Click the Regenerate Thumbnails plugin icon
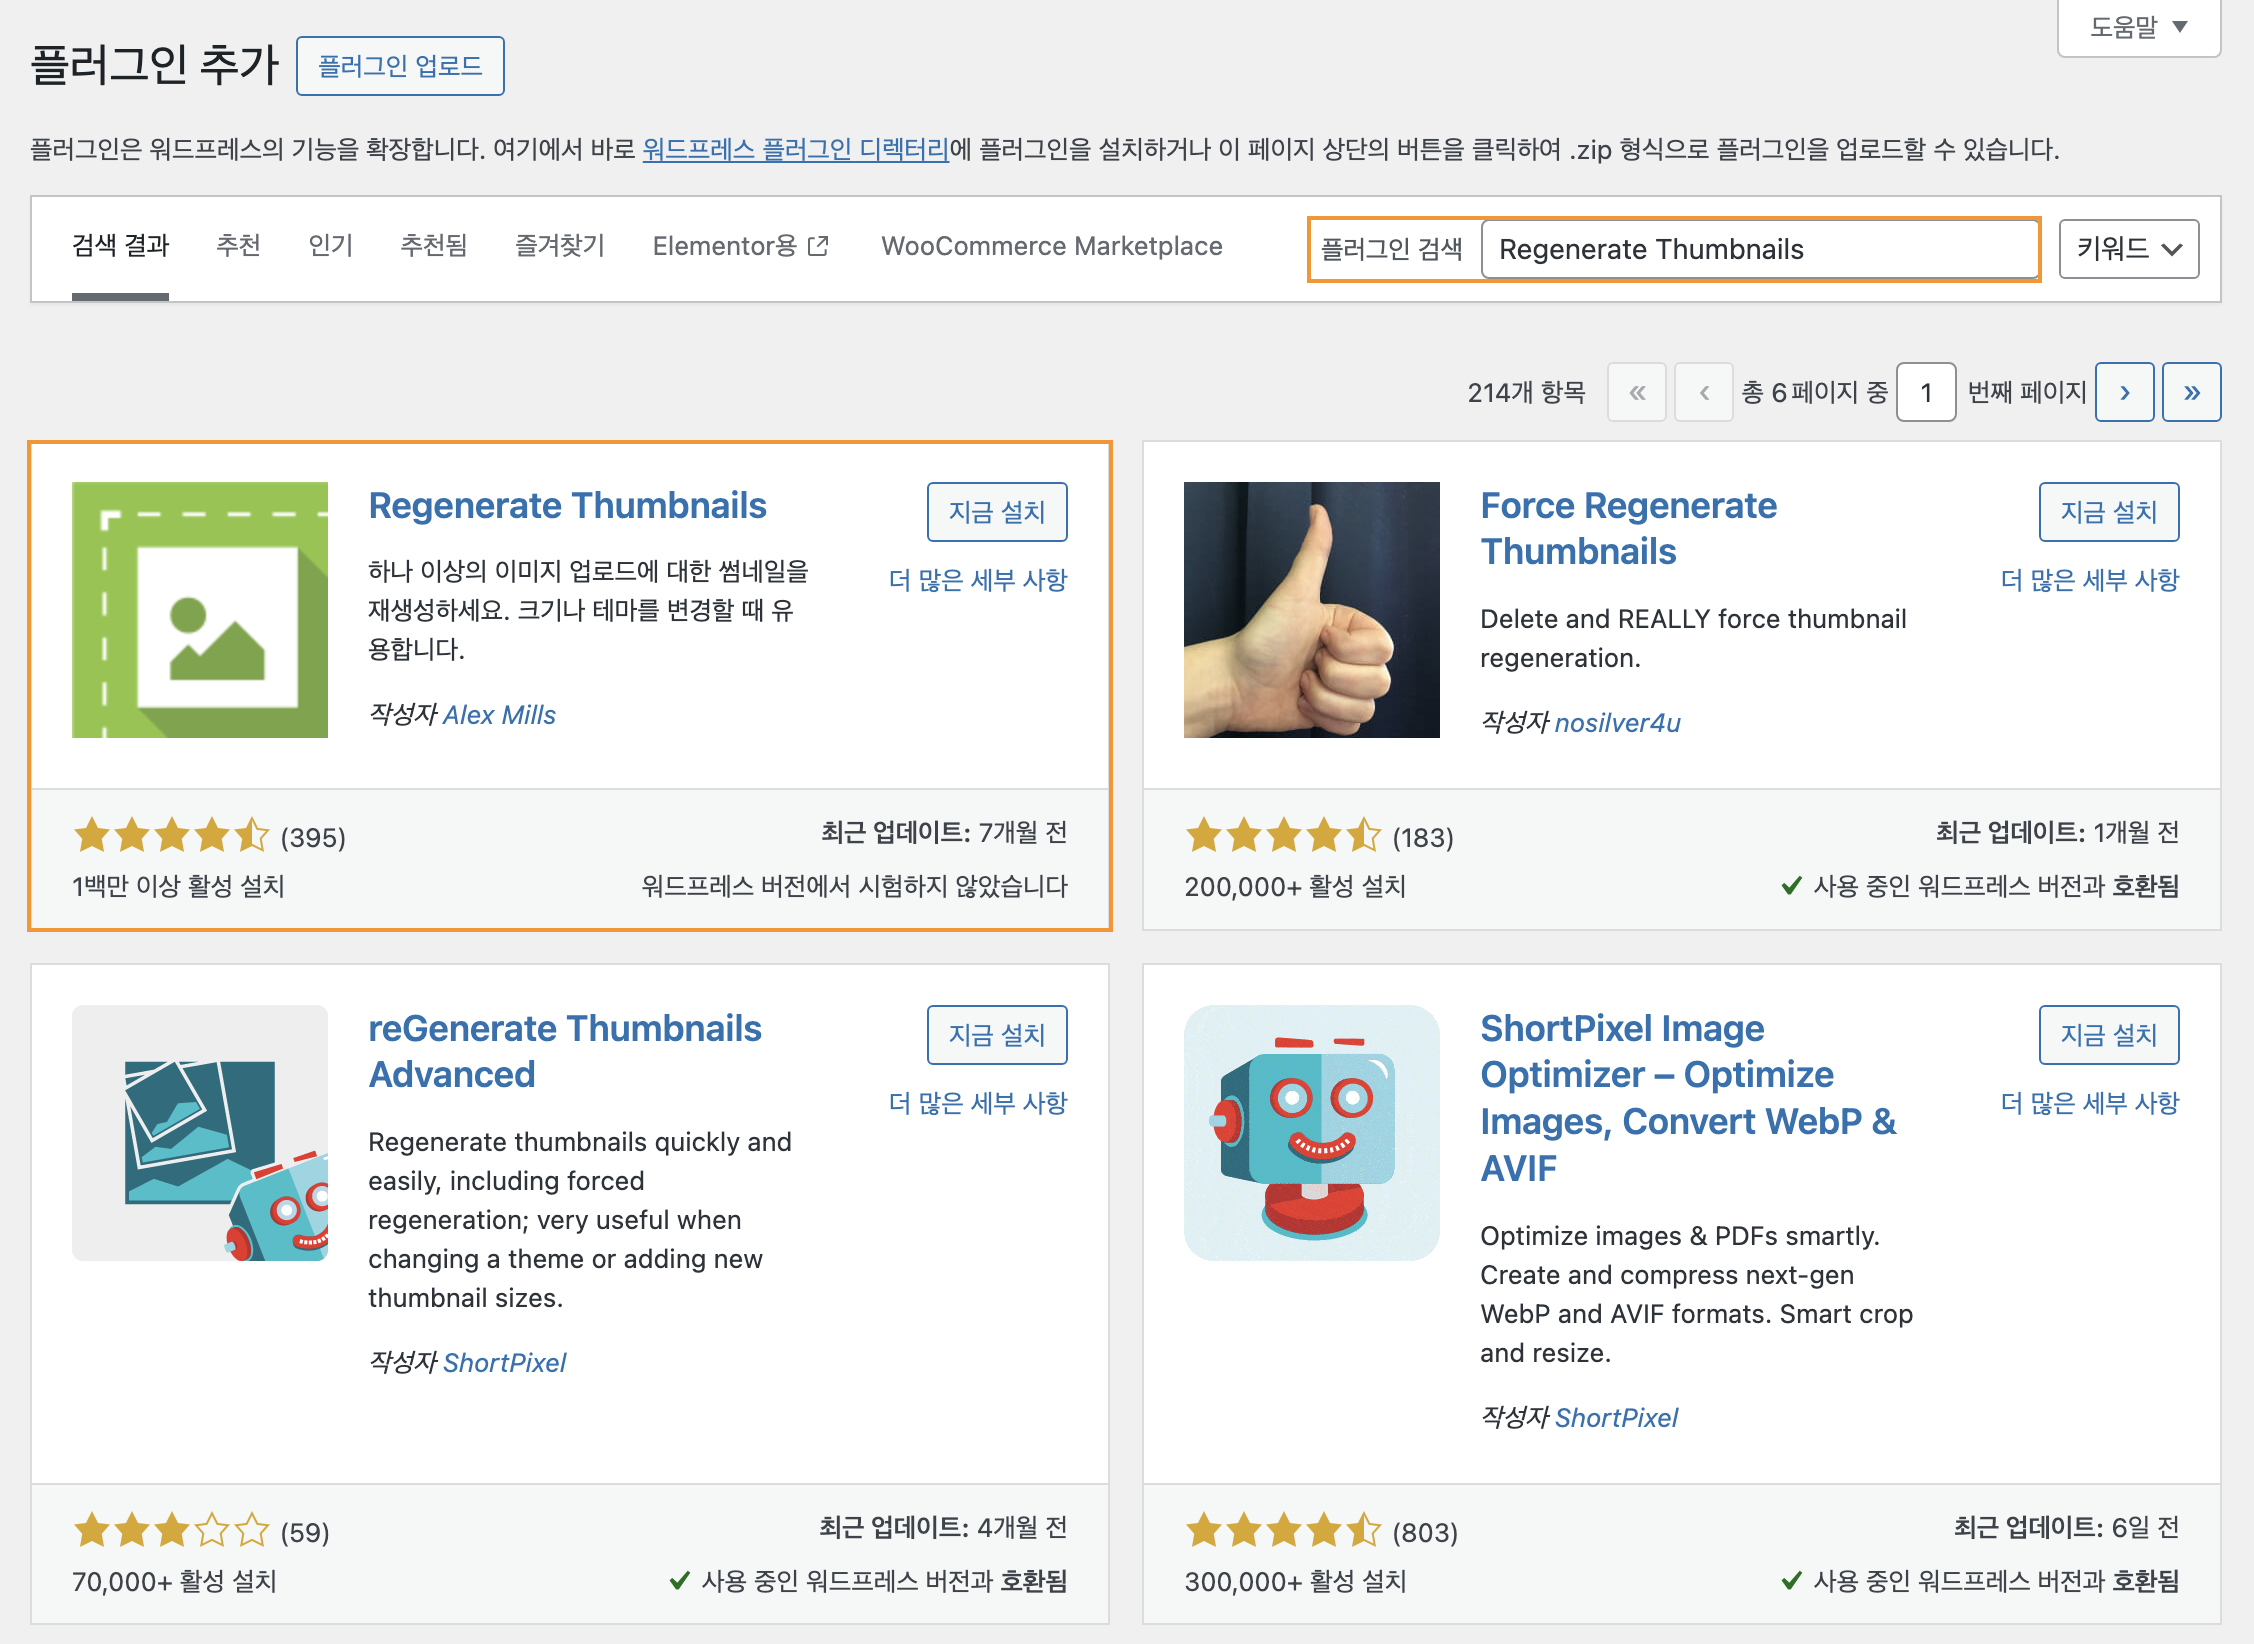Screen dimensions: 2254x1644 200,610
